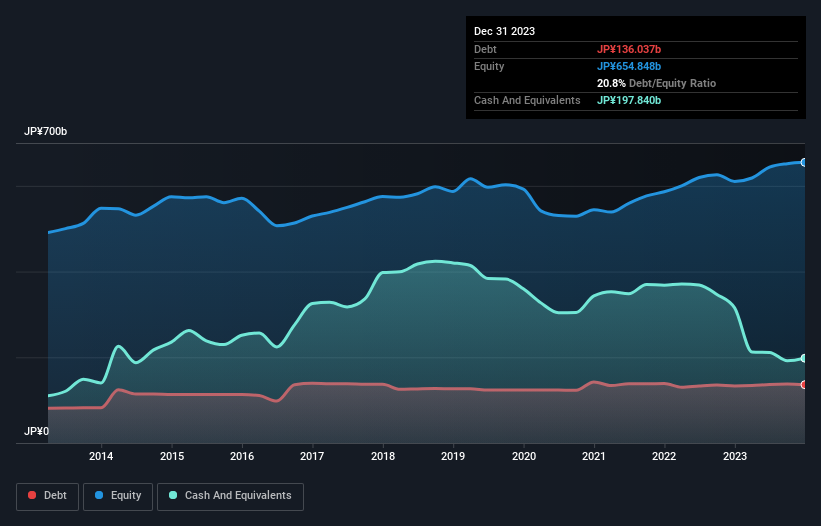Screen dimensions: 821x526
Task: Select the Debt value JP¥136.037b in tooltip
Action: [x=629, y=49]
